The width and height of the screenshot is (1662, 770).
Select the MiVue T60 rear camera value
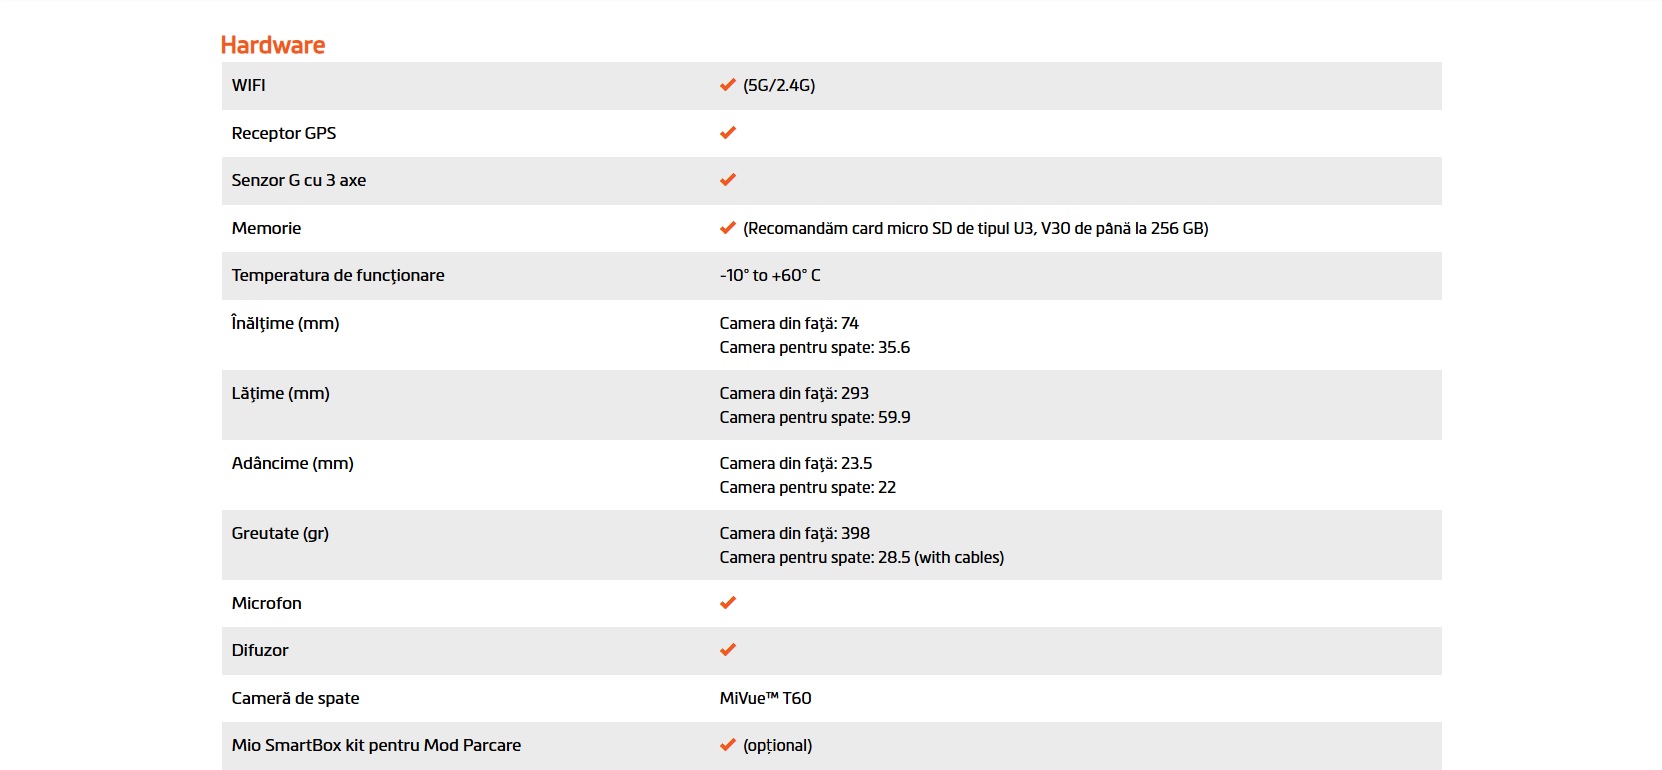(765, 698)
